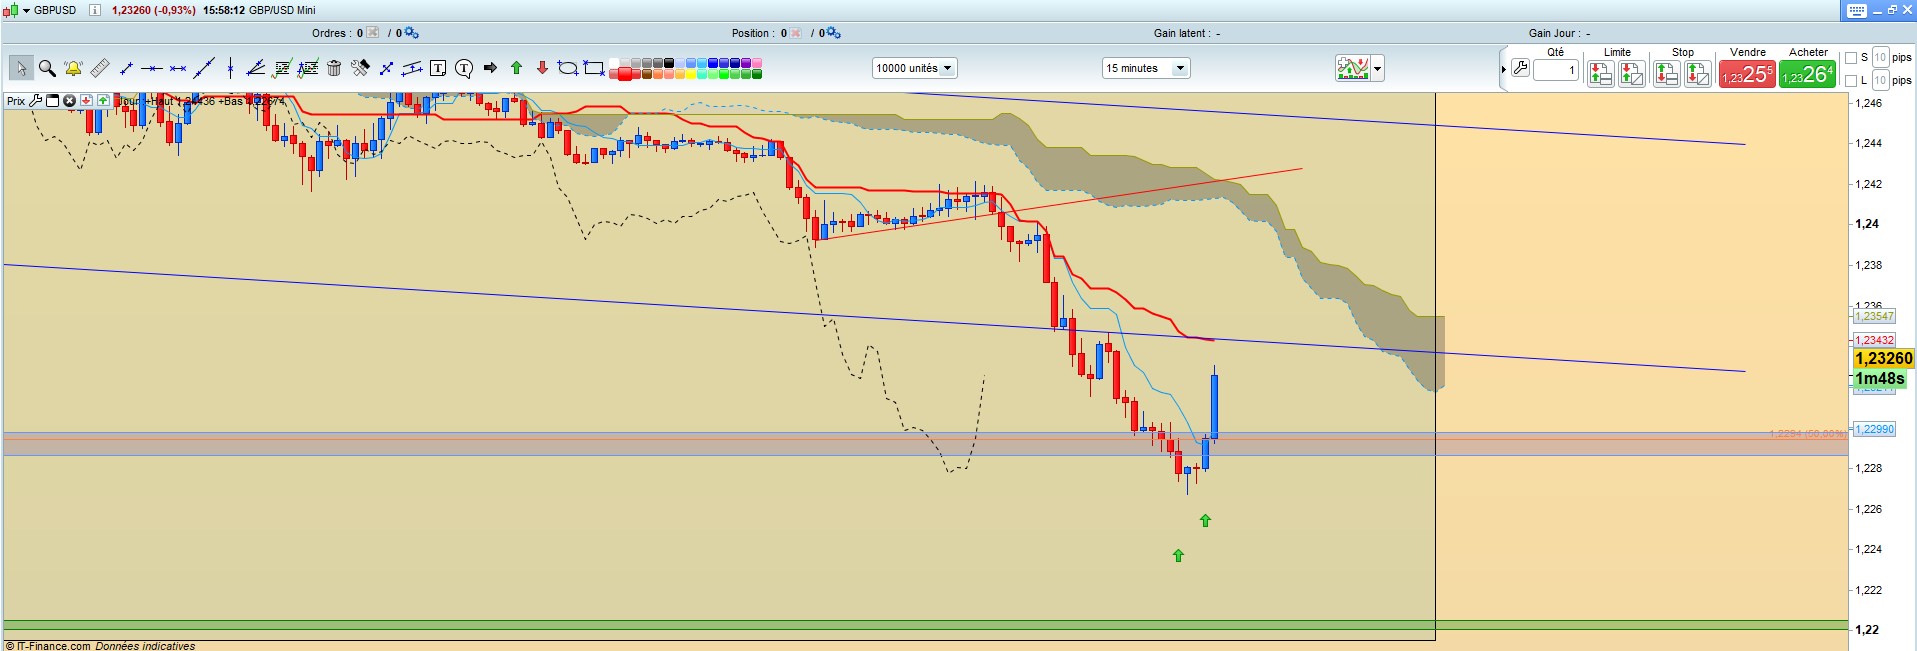Click the trash bin delete tool

(x=334, y=68)
